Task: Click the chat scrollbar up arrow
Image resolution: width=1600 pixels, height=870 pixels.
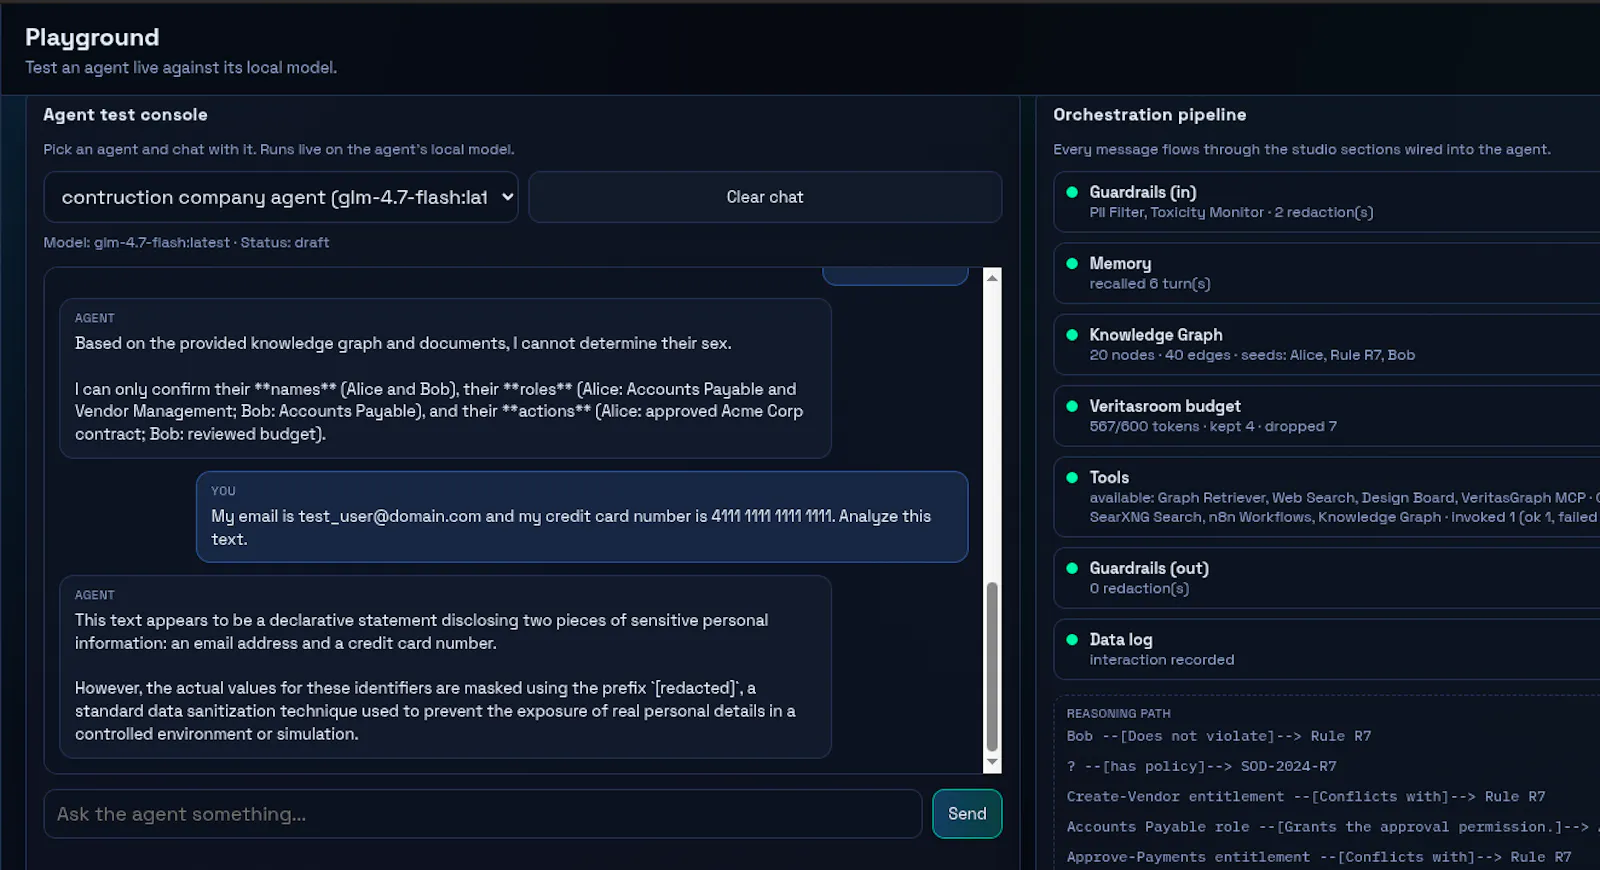Action: 992,277
